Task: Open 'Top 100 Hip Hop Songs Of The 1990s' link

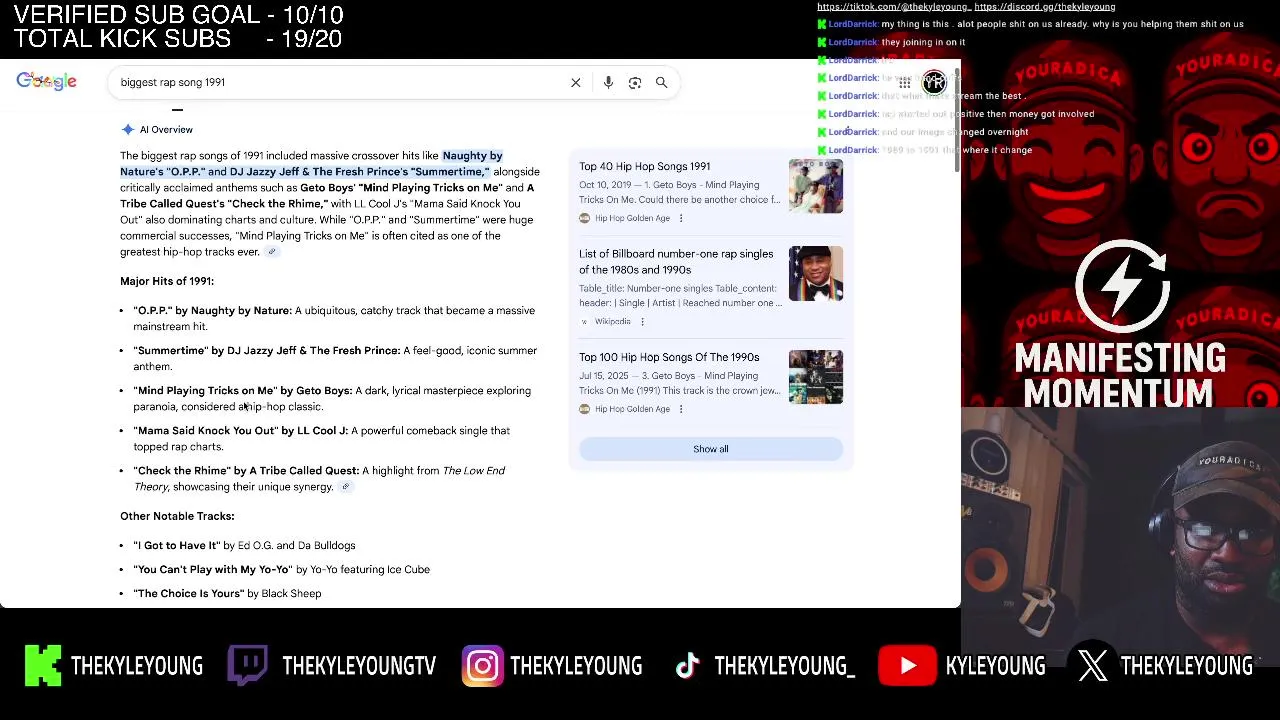Action: tap(669, 357)
